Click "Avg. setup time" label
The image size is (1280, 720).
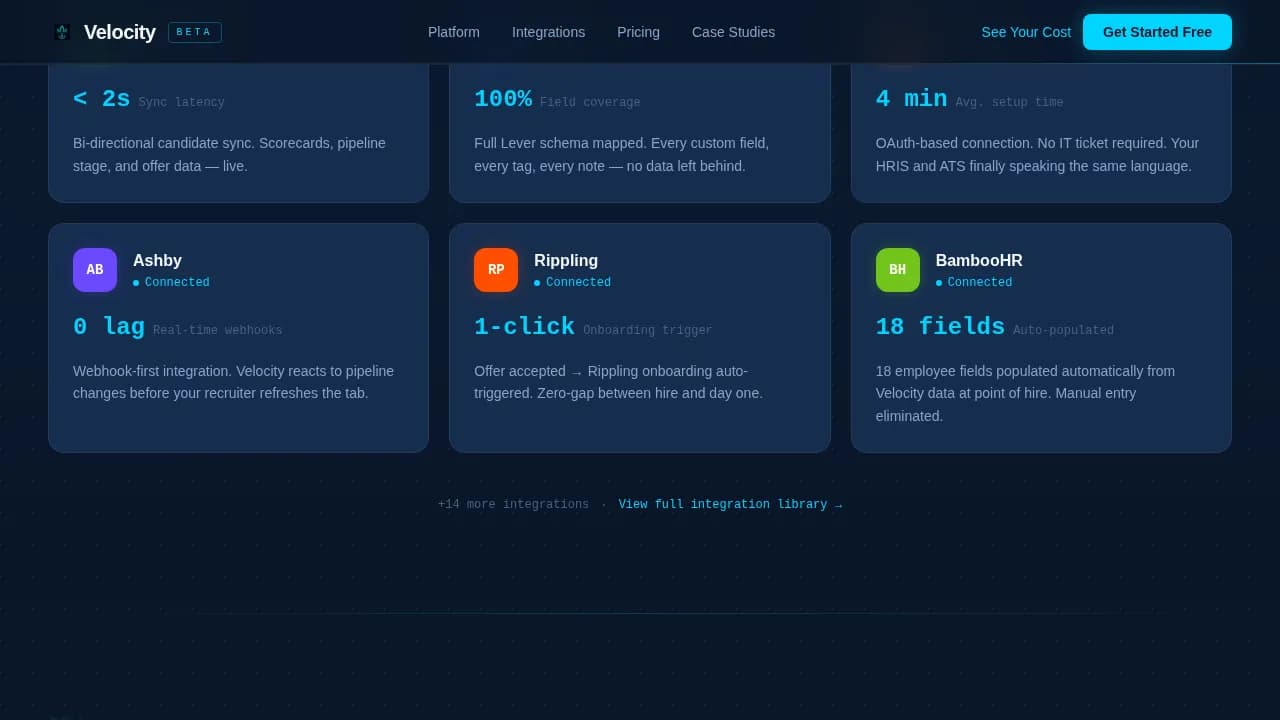pyautogui.click(x=1009, y=103)
